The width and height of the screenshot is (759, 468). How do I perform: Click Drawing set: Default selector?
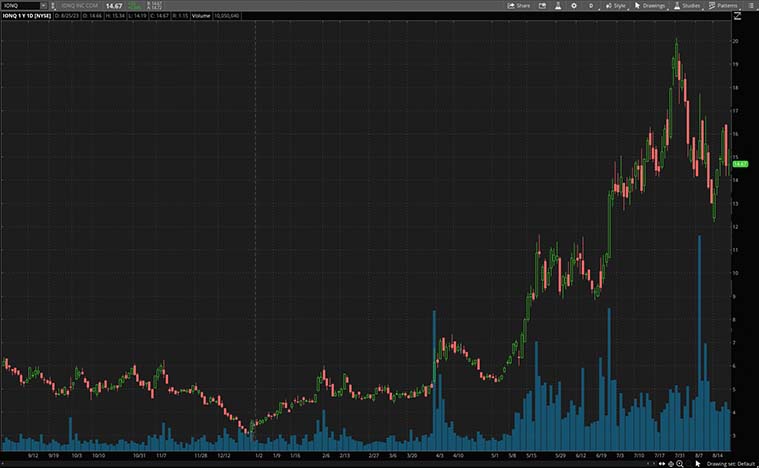point(730,464)
